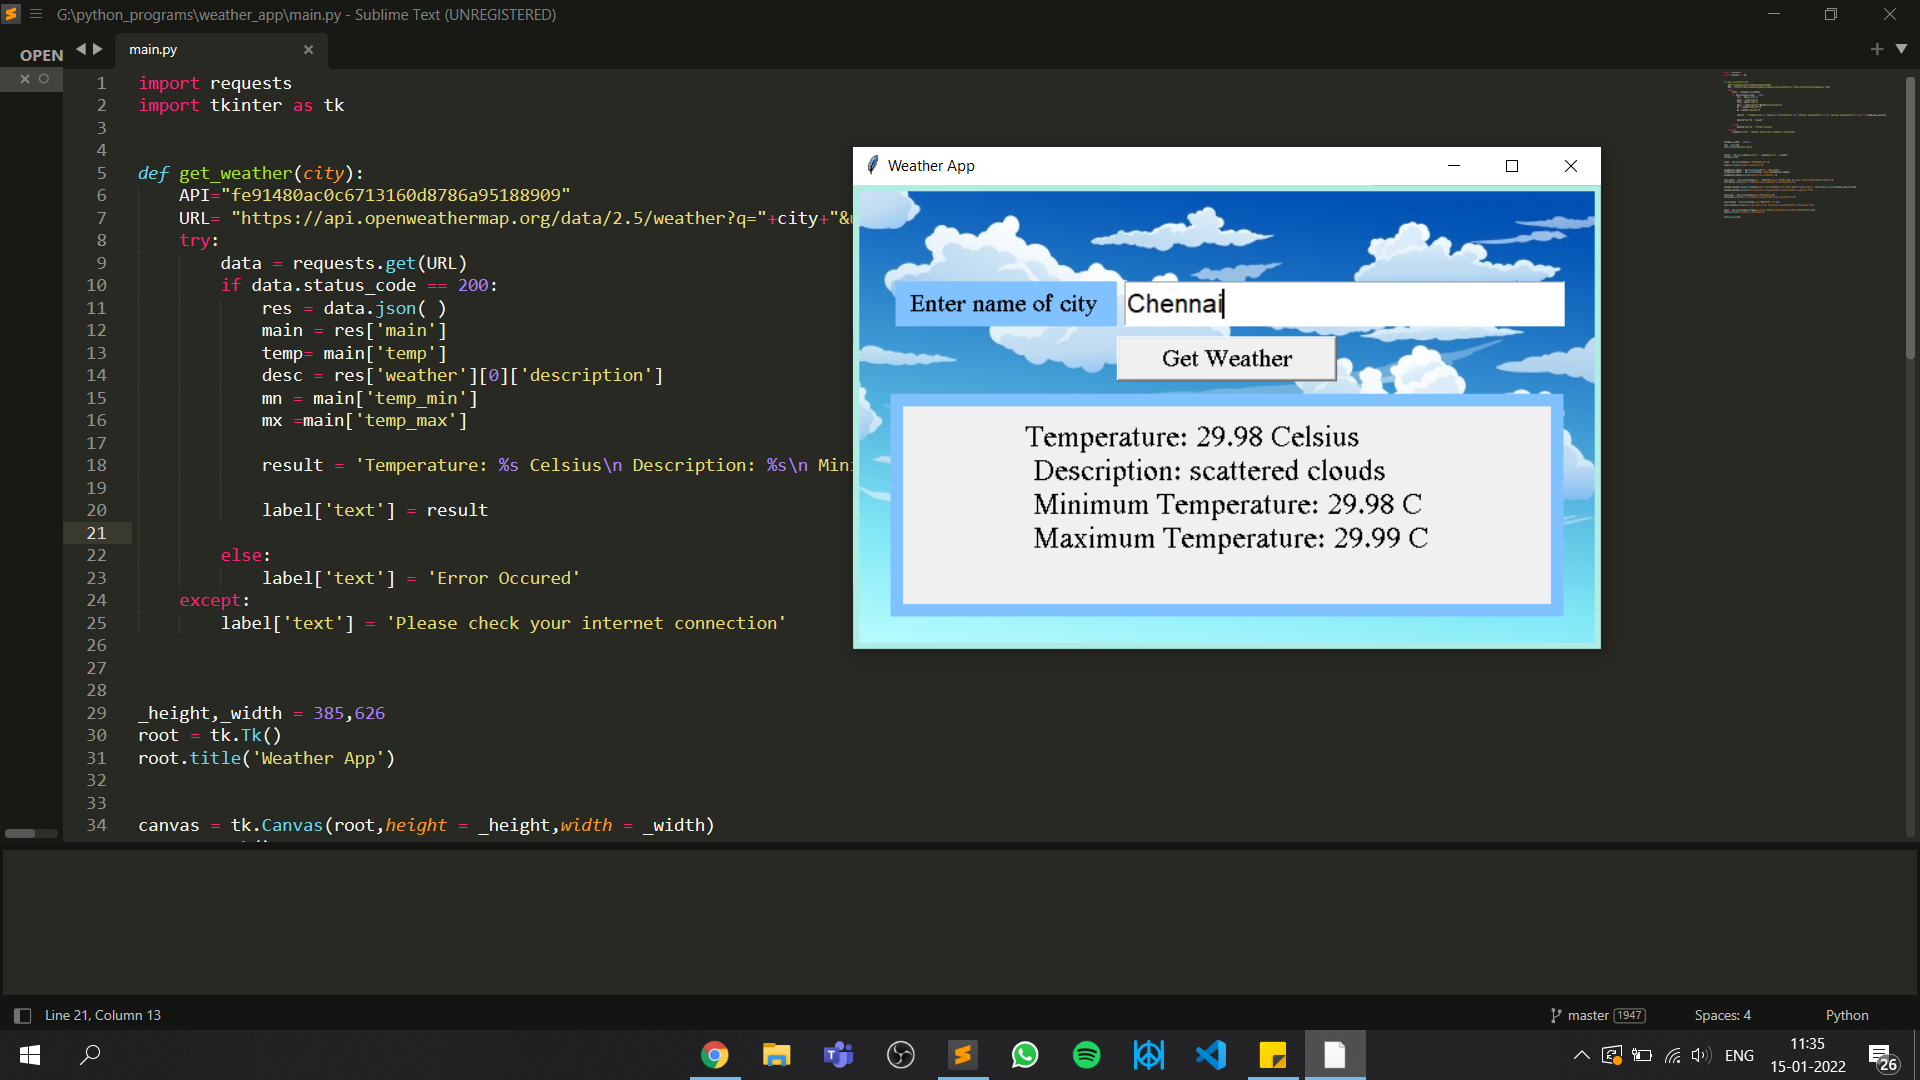The image size is (1920, 1080).
Task: Click the new tab plus icon
Action: tap(1876, 49)
